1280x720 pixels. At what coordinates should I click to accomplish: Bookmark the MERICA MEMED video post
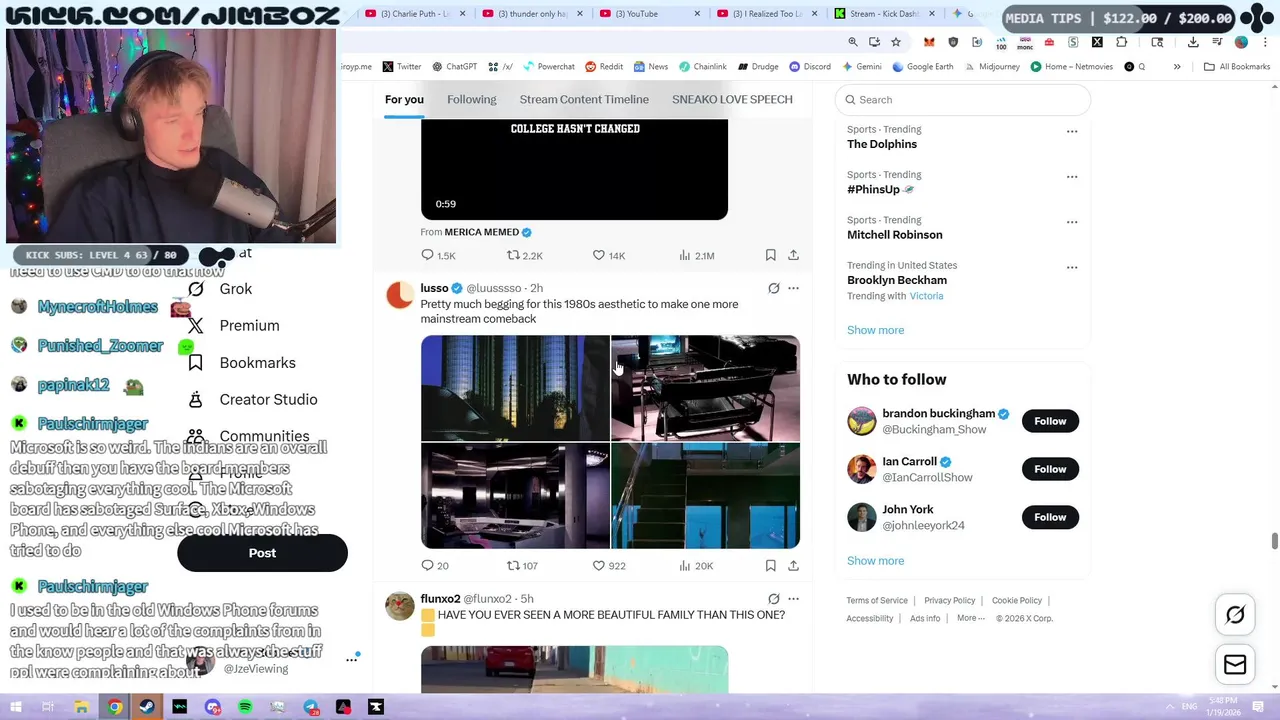pos(770,256)
